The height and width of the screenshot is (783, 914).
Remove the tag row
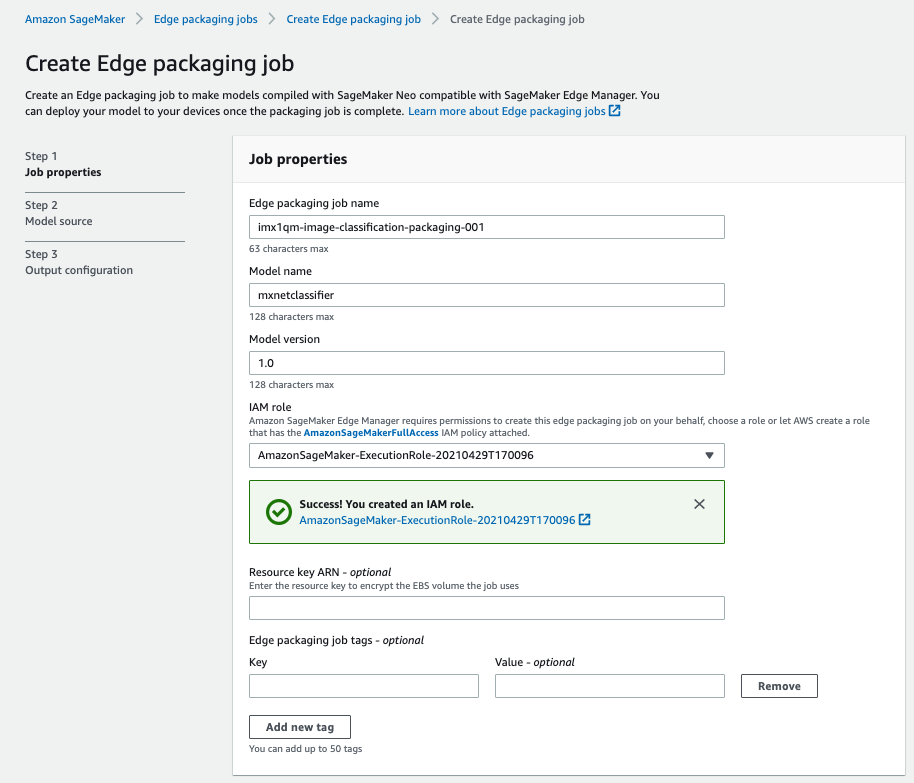(779, 686)
